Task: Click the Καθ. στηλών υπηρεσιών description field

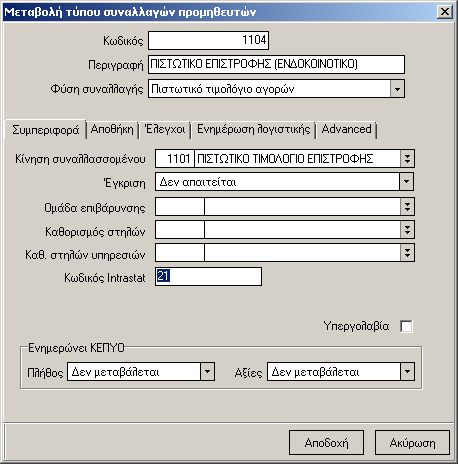Action: tap(302, 253)
